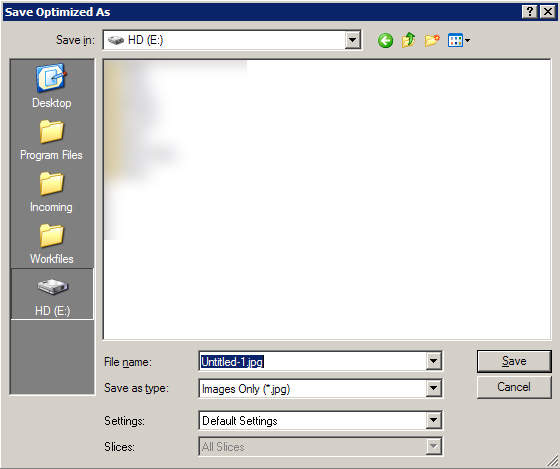This screenshot has width=560, height=469.
Task: Open the Save as type dropdown
Action: [x=433, y=388]
